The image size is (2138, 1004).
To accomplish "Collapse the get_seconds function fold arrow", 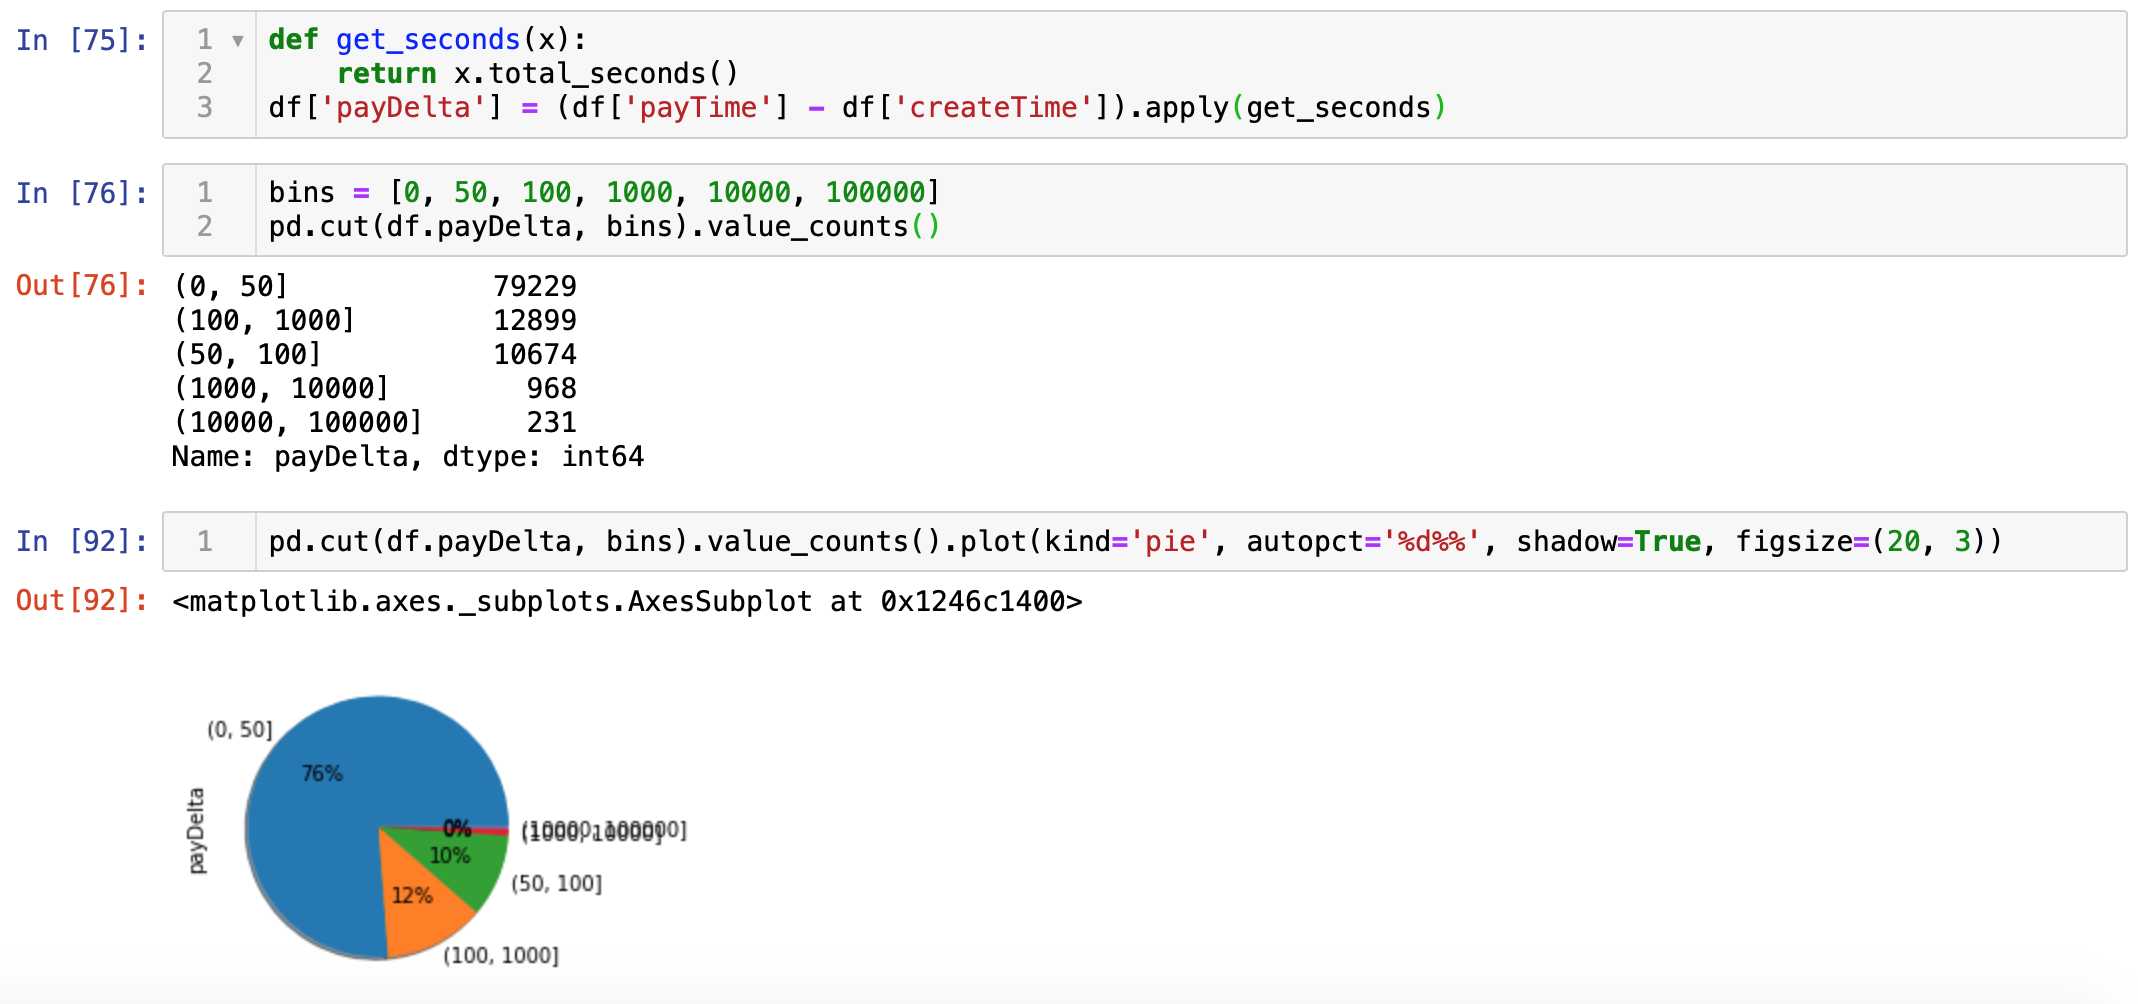I will click(x=238, y=41).
